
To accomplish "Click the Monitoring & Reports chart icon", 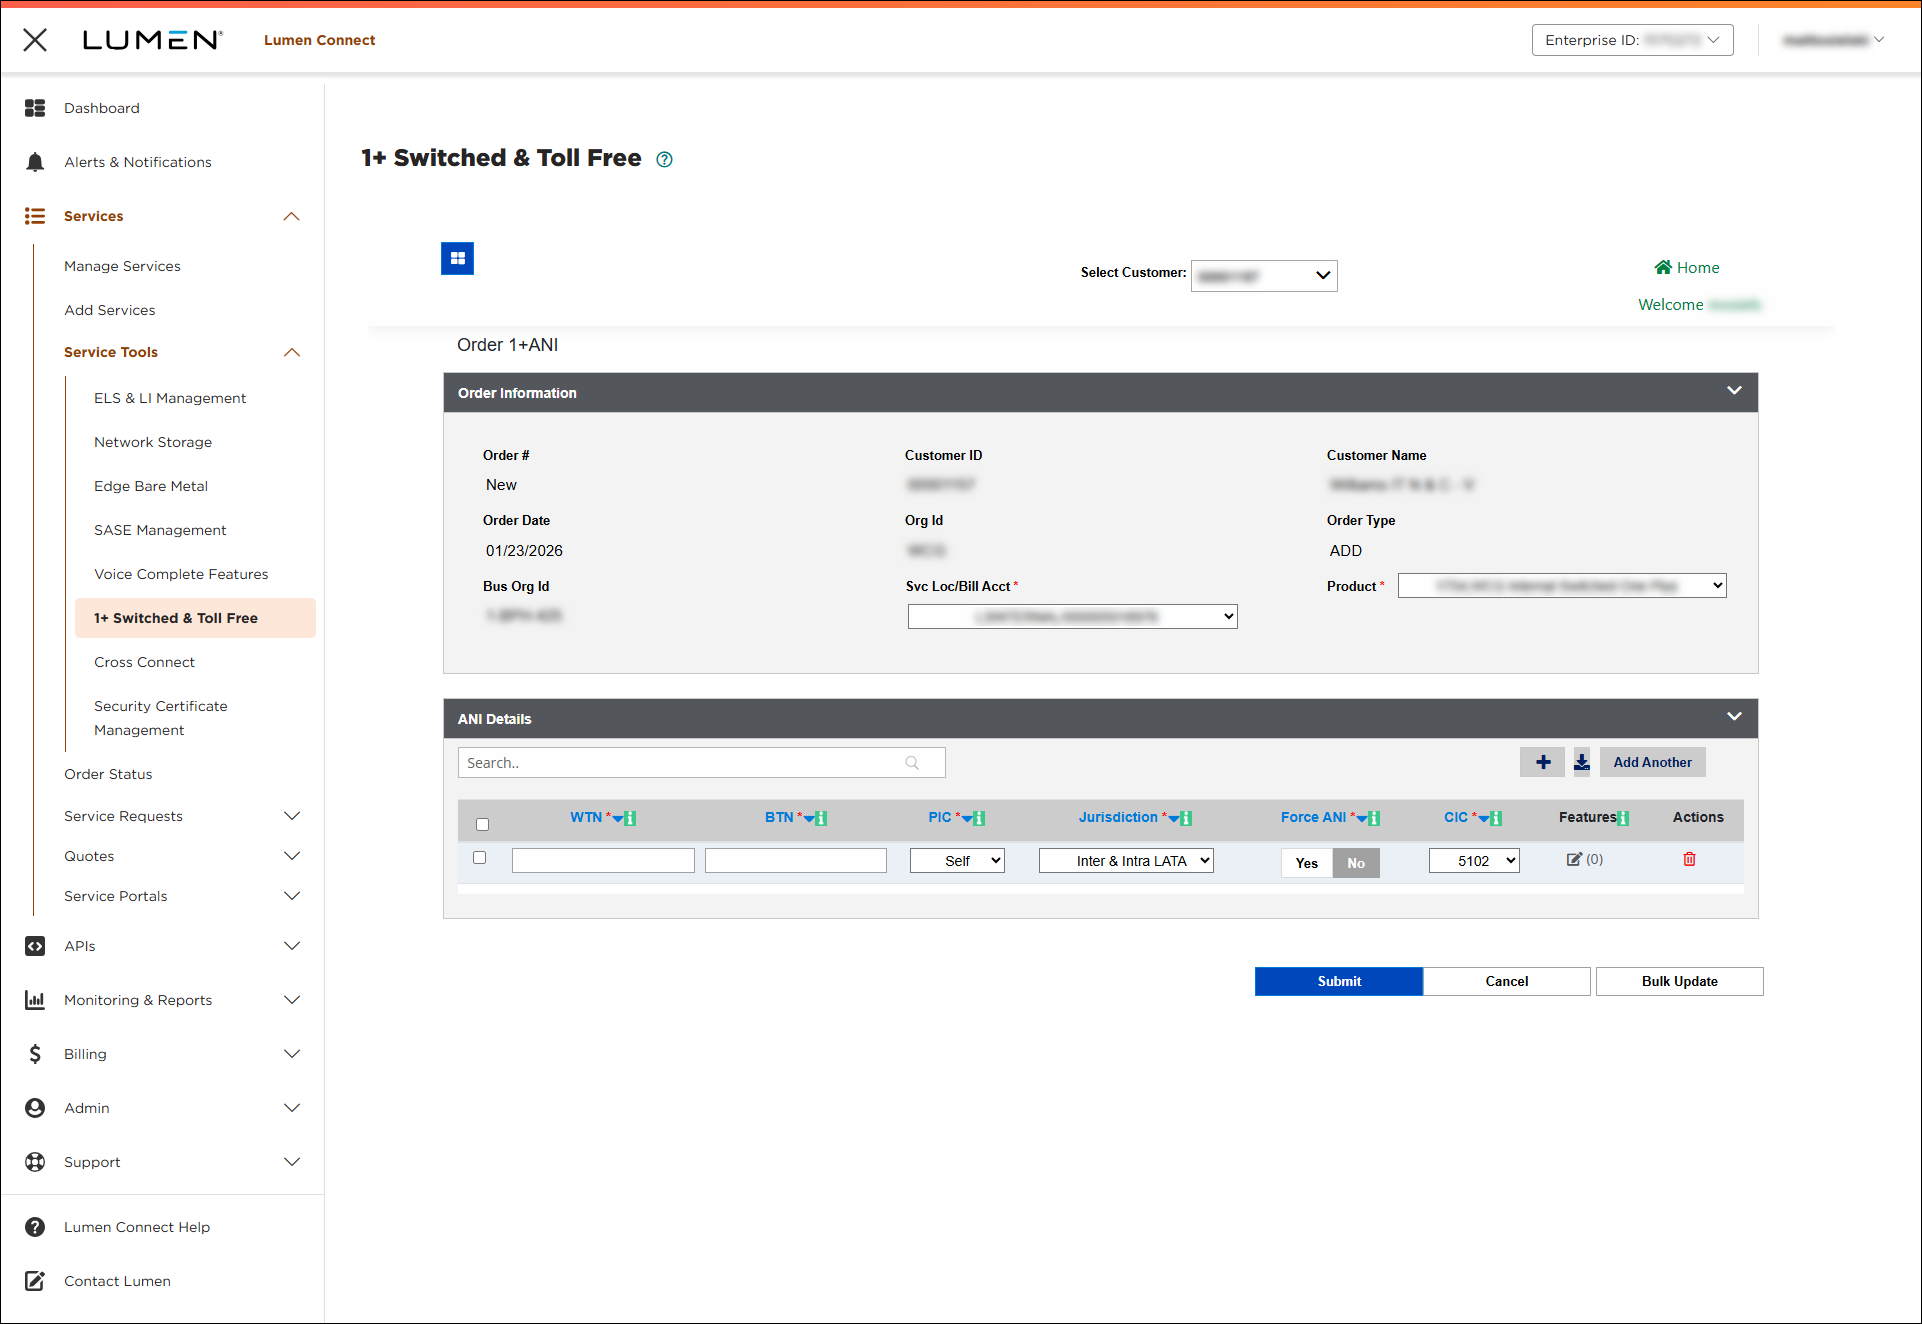I will point(35,1000).
